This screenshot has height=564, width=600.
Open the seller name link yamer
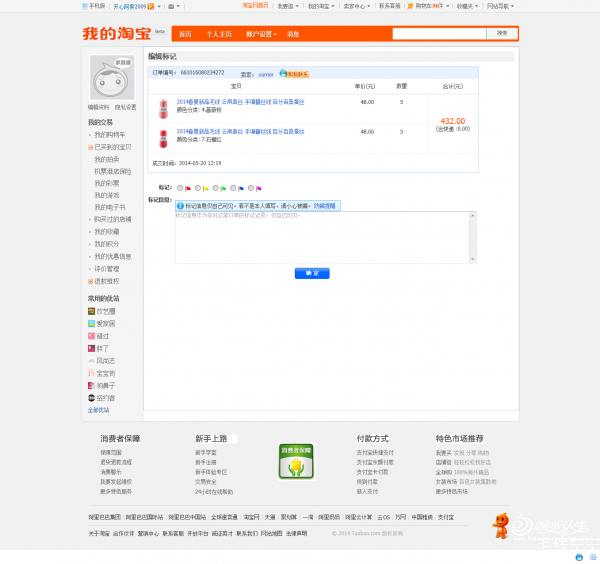[x=266, y=75]
